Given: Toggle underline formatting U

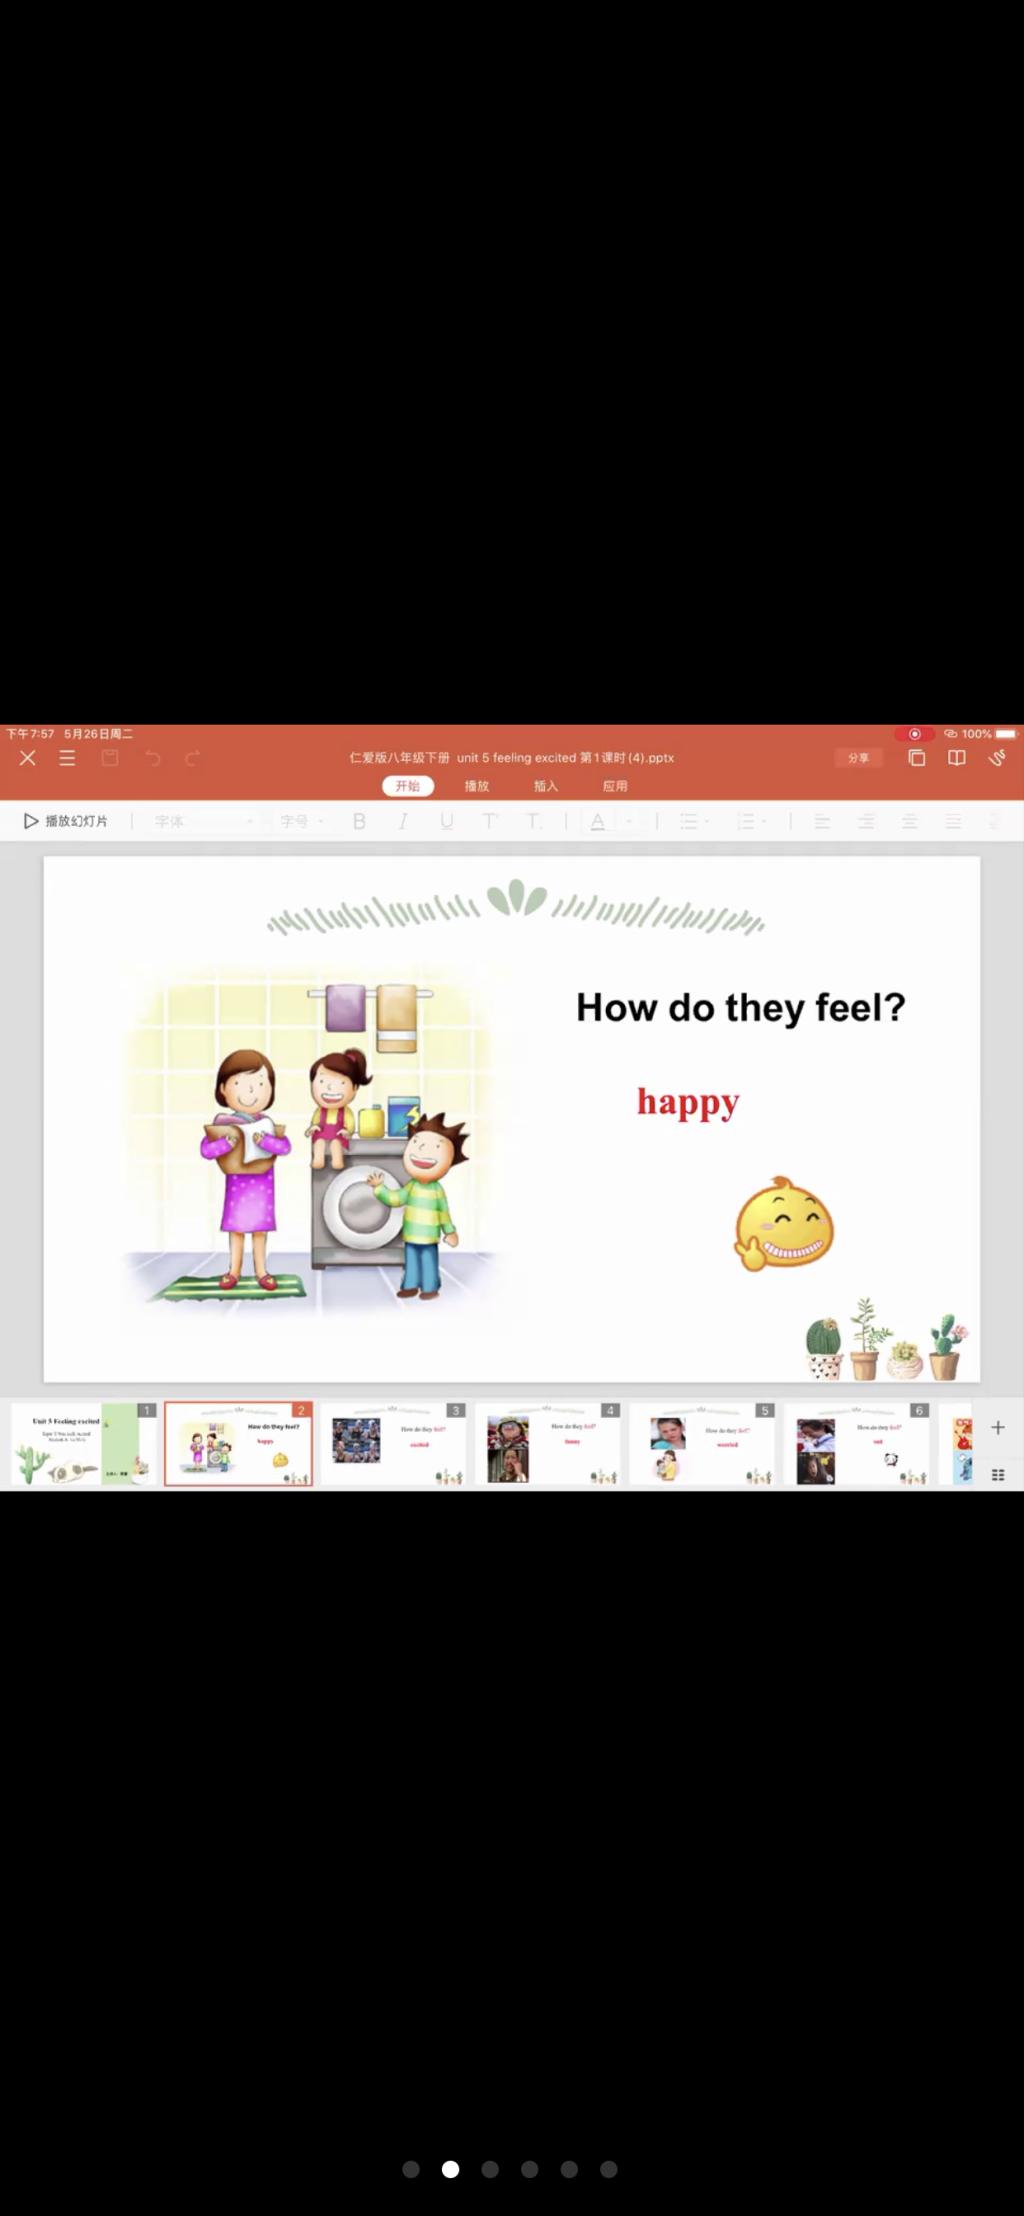Looking at the screenshot, I should tap(447, 821).
